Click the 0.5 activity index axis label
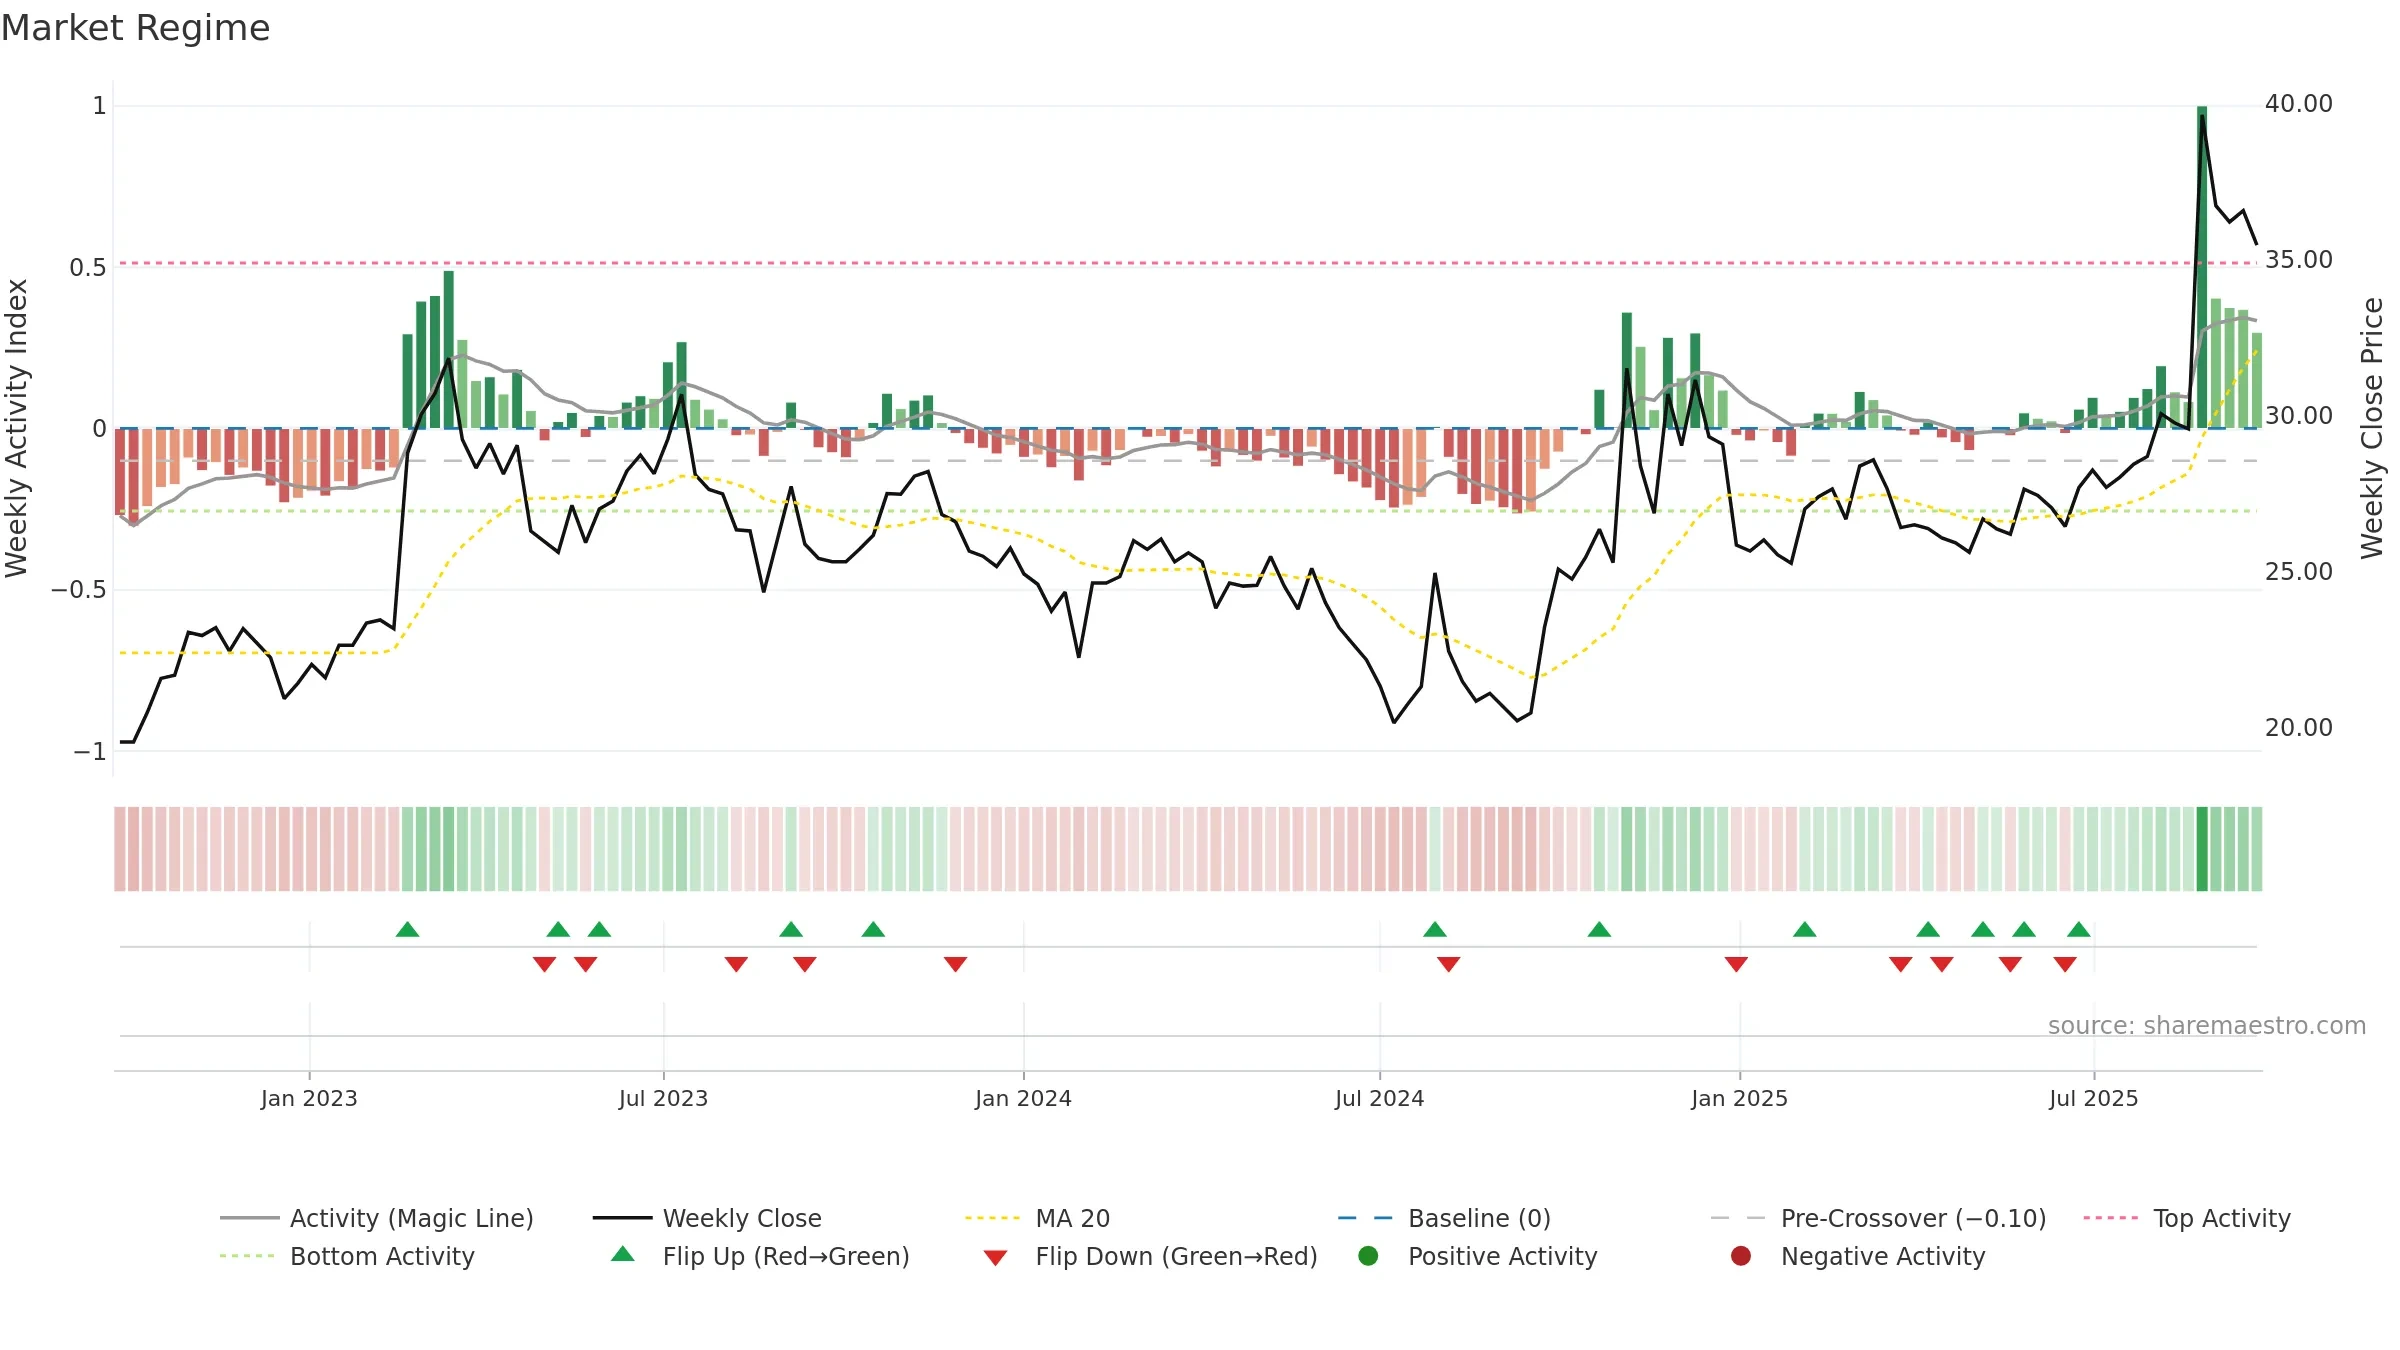 88,268
